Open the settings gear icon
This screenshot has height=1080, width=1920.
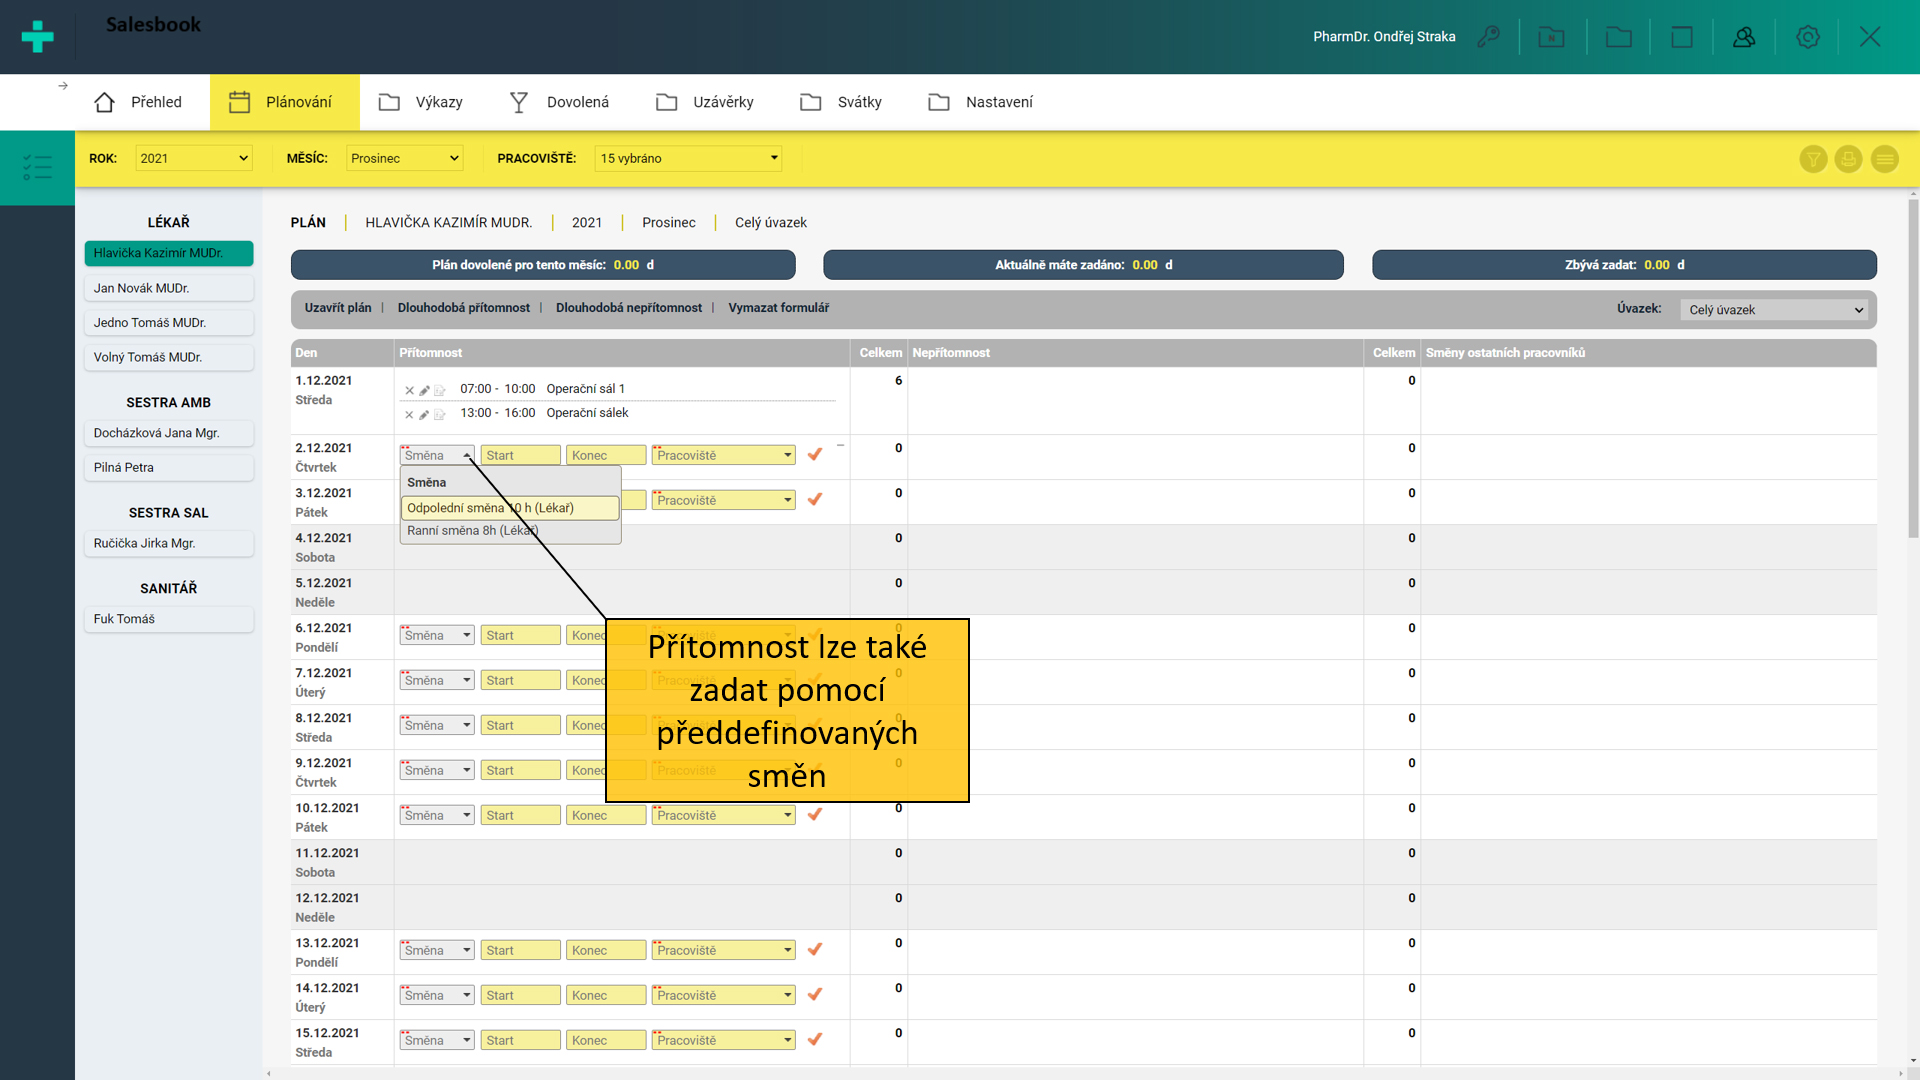(x=1807, y=37)
